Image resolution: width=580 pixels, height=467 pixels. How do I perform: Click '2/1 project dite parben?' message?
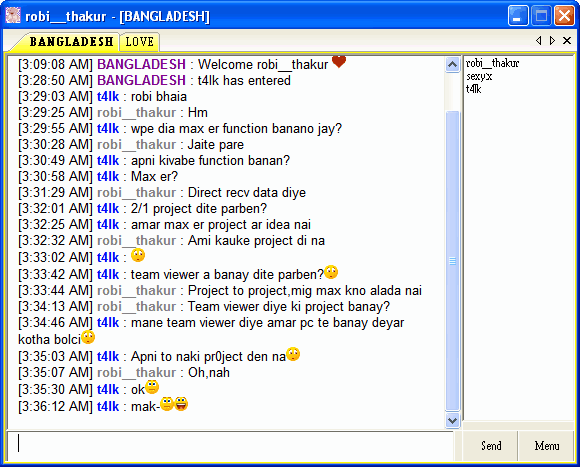(199, 209)
